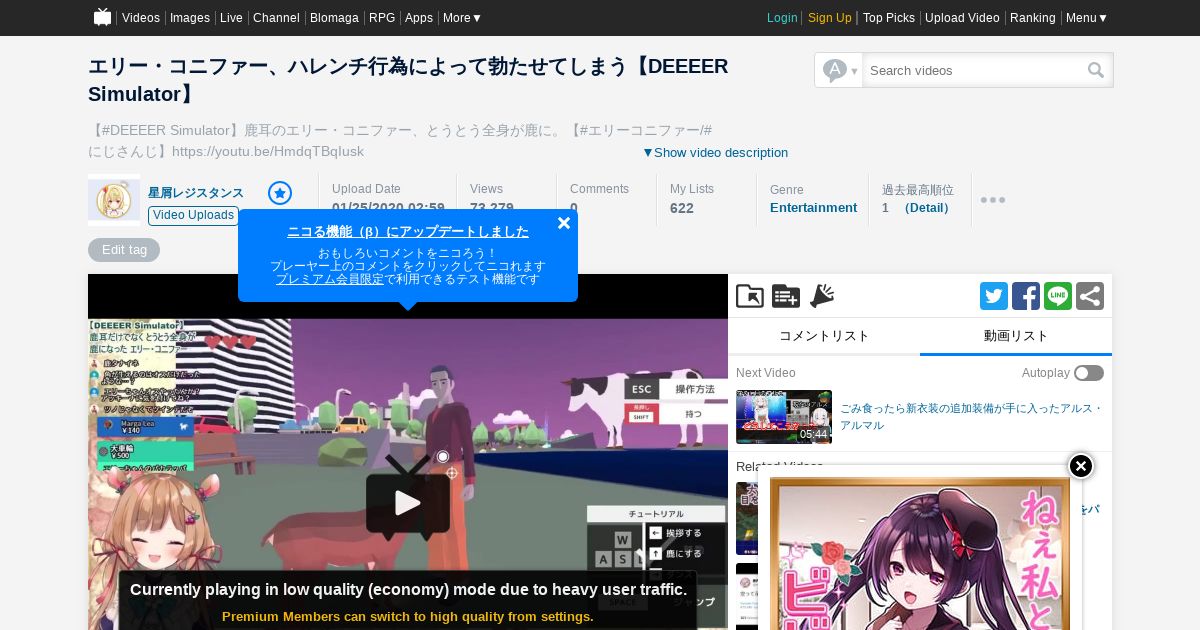Open the Channel menu item

(x=276, y=18)
